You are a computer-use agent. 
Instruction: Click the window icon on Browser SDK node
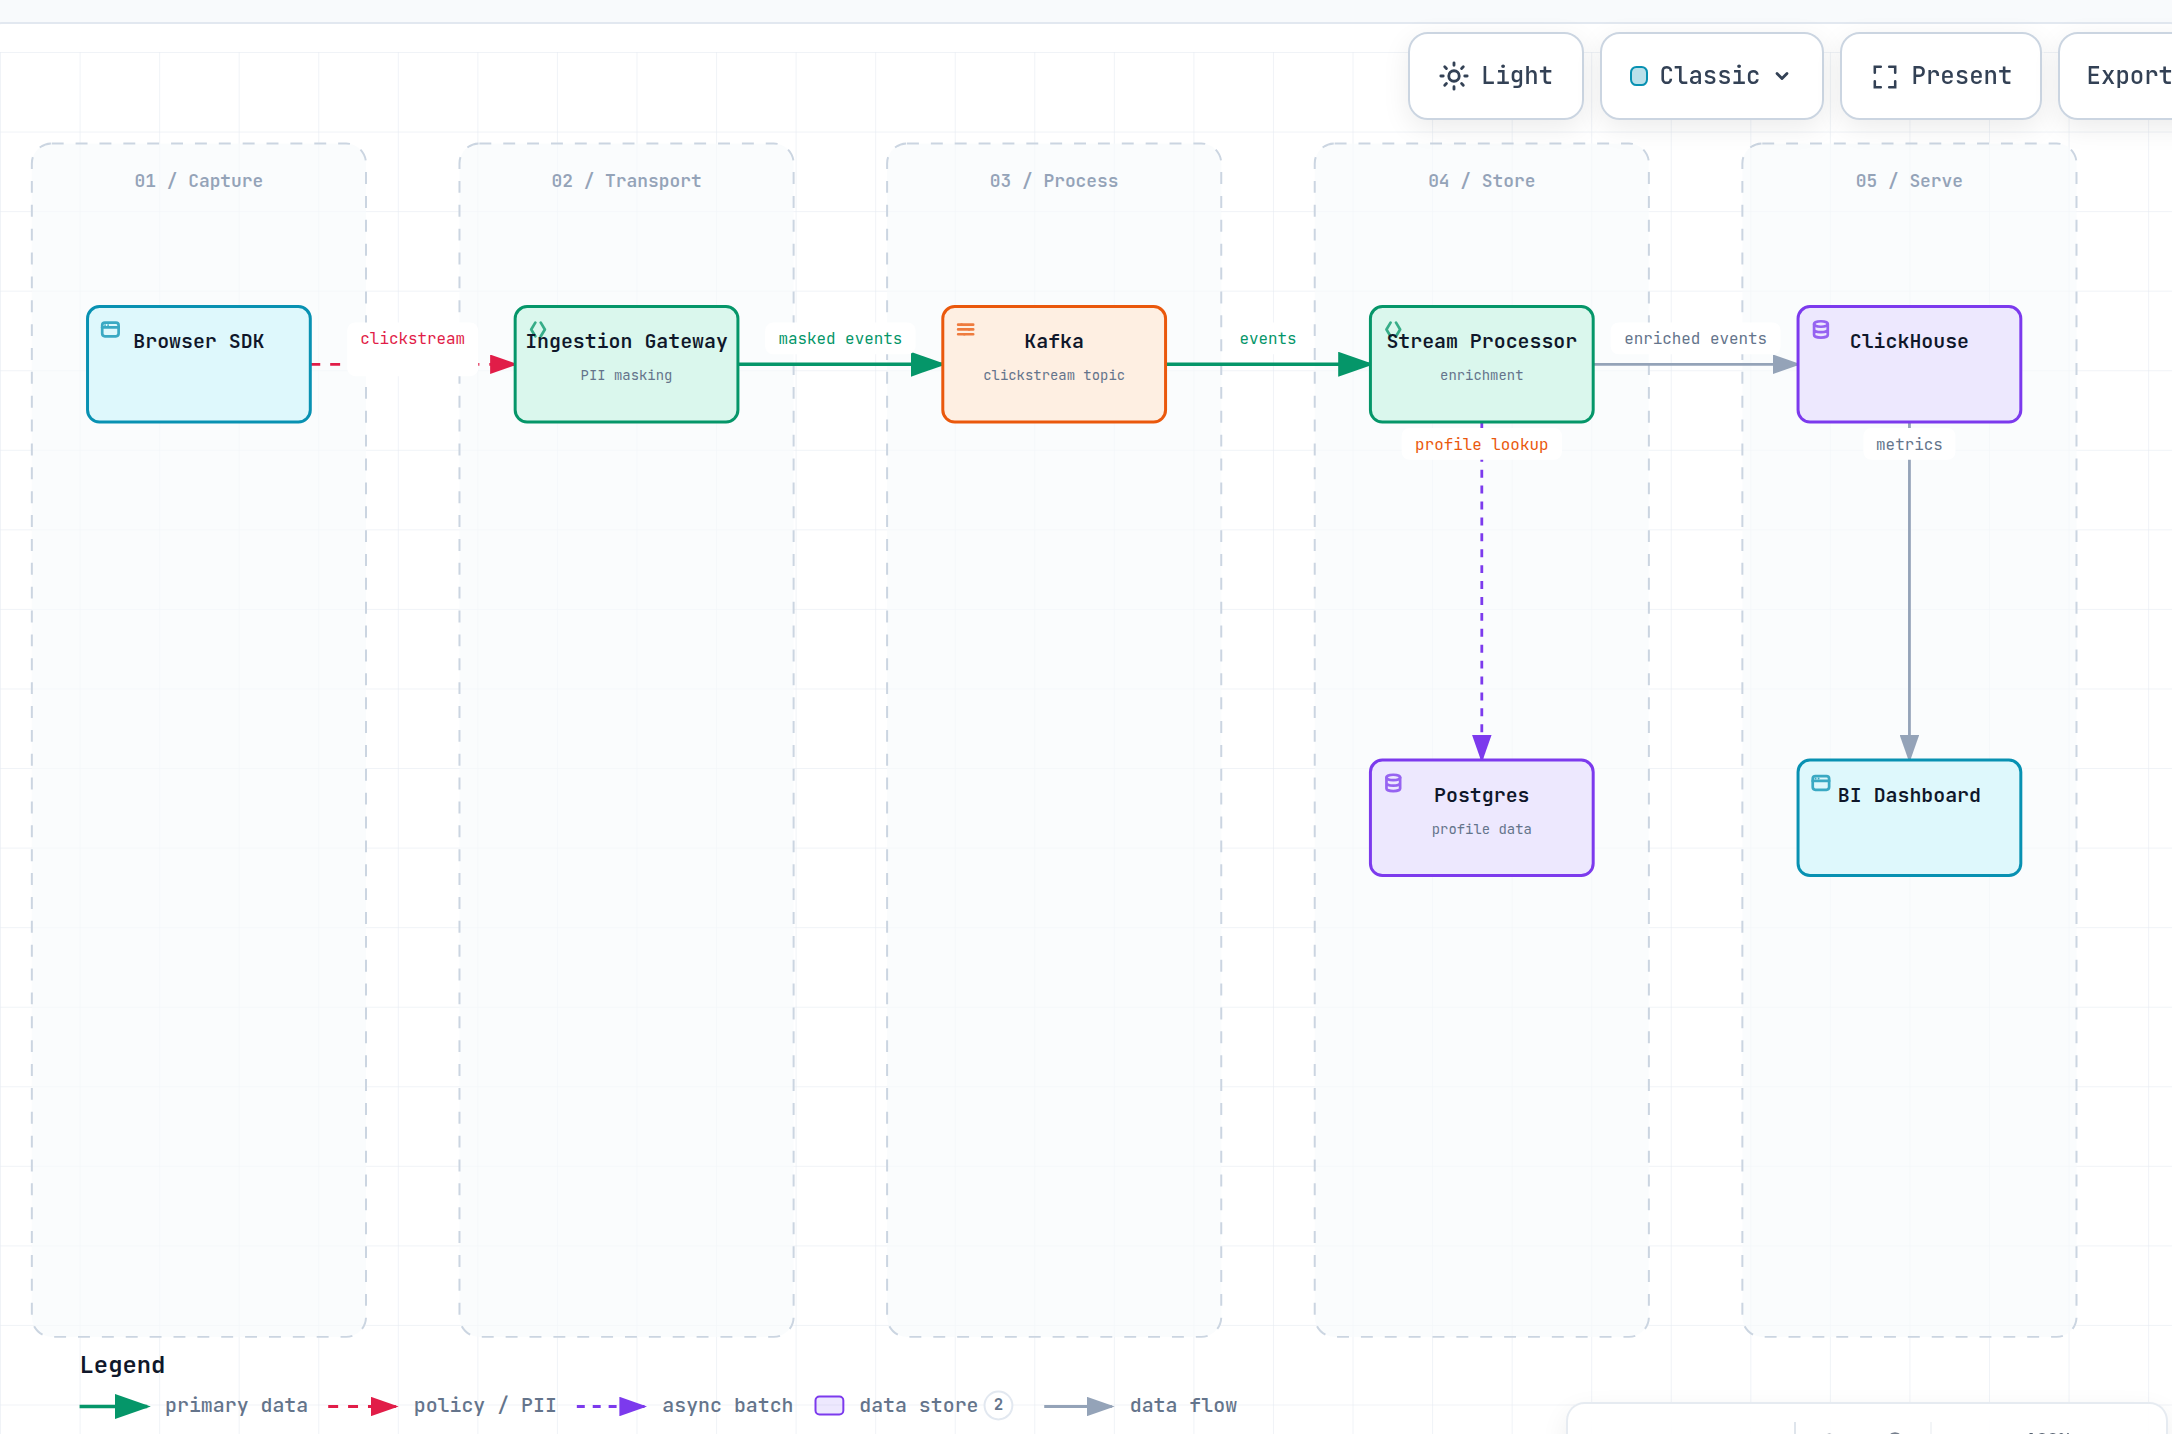pyautogui.click(x=111, y=329)
